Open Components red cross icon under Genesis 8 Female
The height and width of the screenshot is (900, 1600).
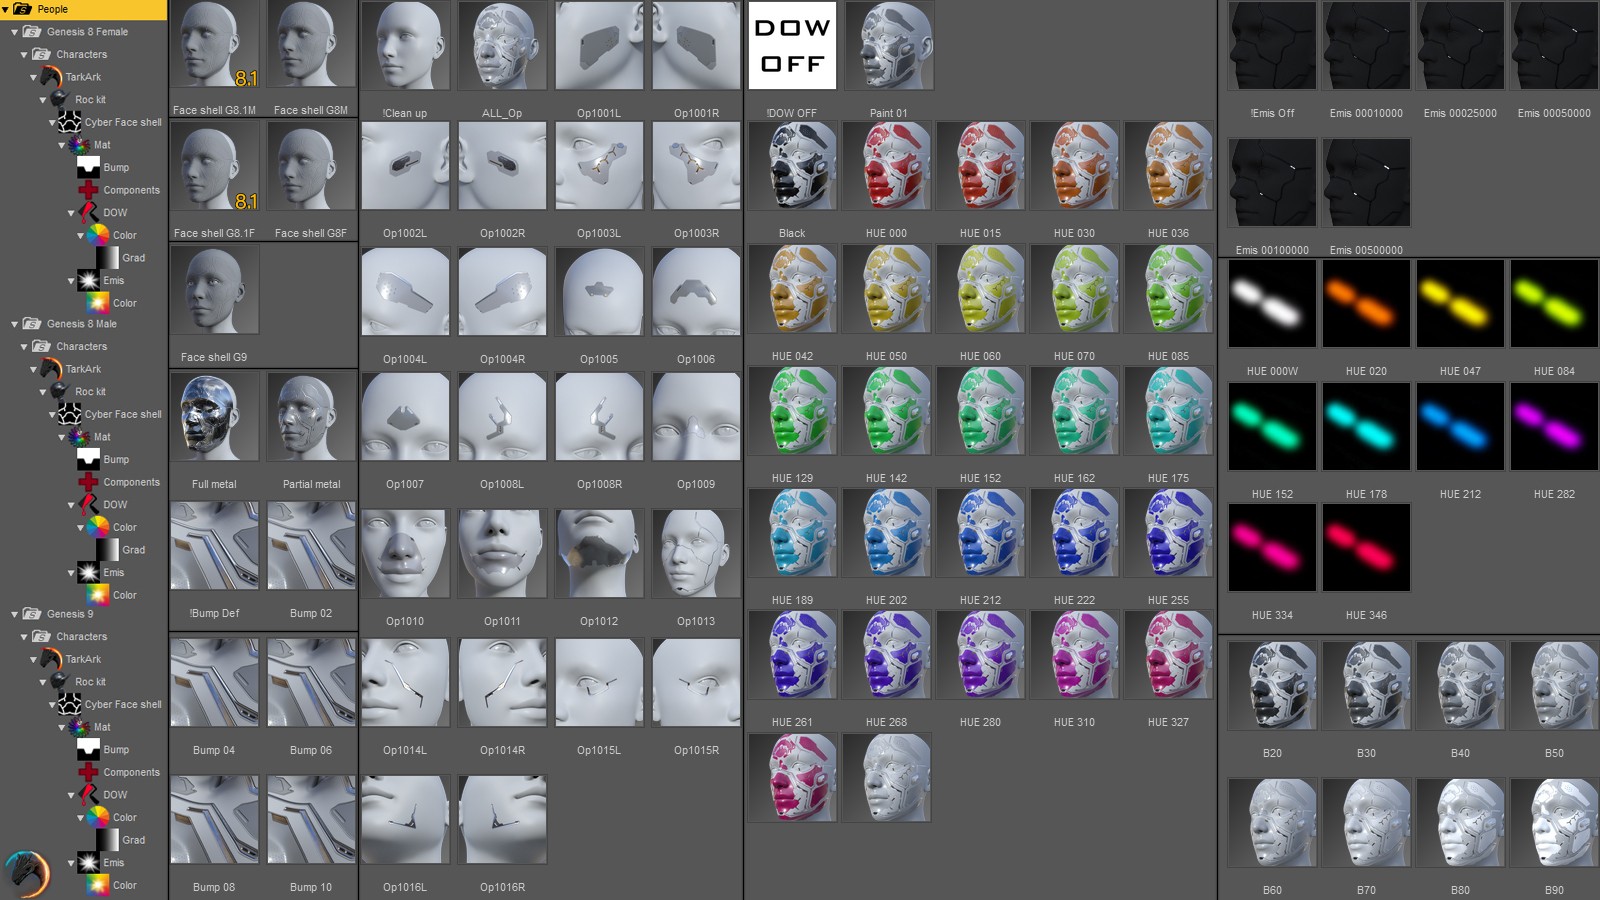[x=88, y=190]
